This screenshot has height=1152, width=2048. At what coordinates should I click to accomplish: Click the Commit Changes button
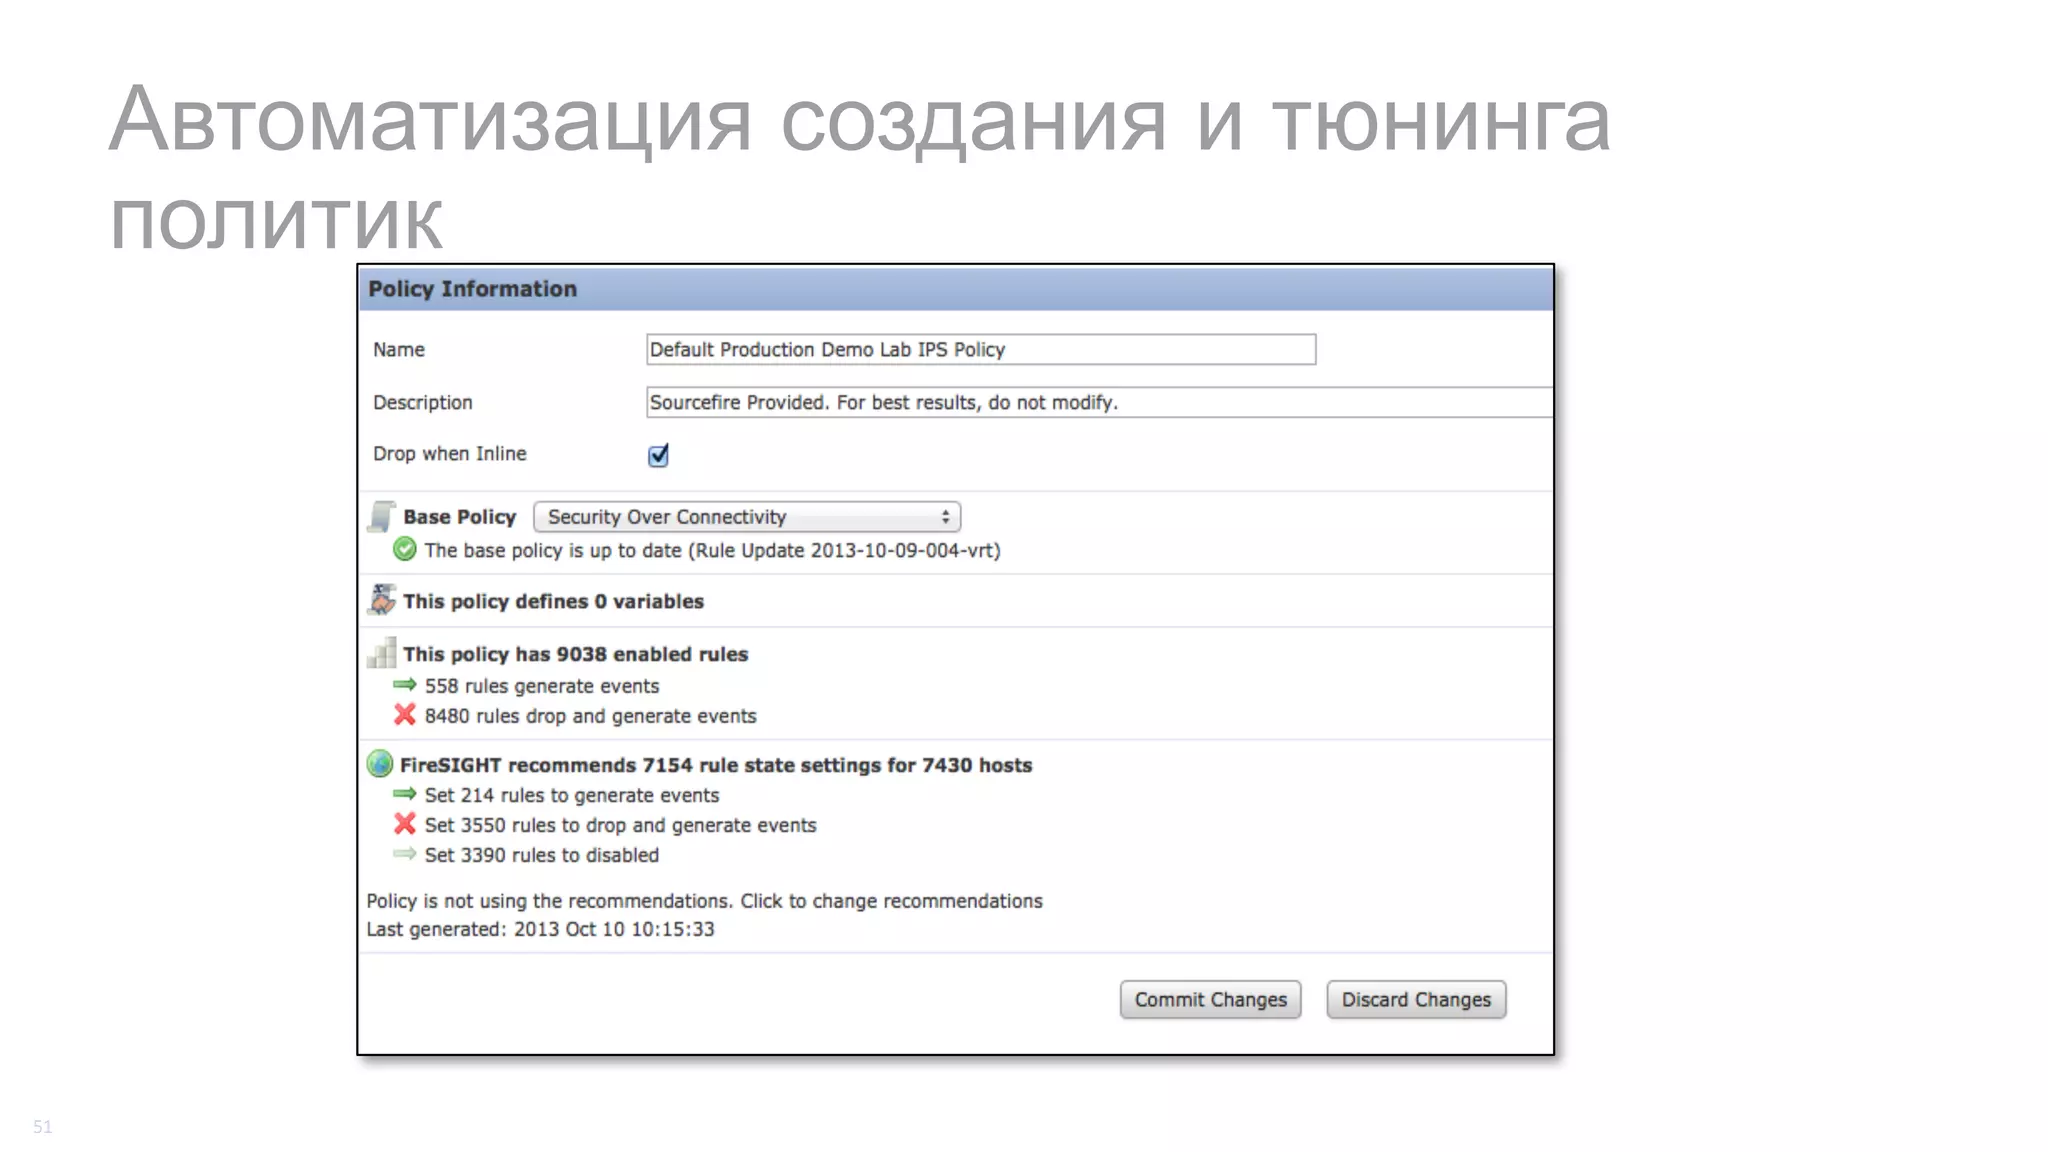coord(1210,1000)
